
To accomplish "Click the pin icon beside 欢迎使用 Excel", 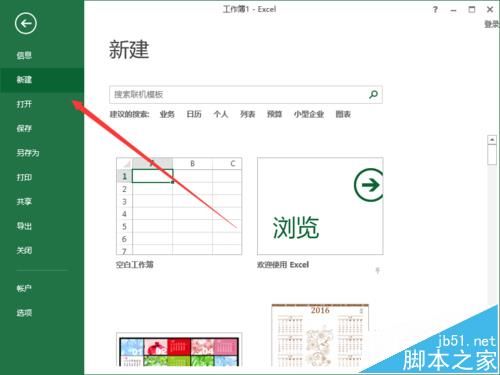I will coord(377,270).
